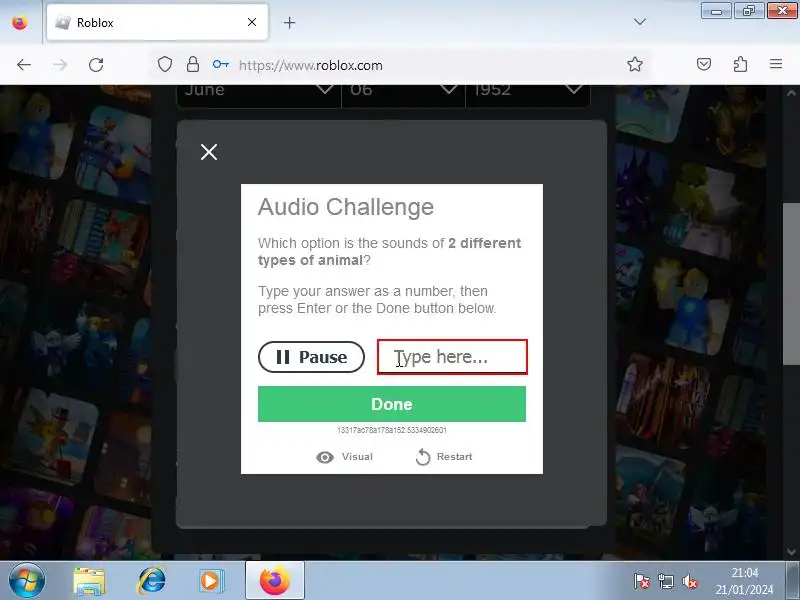This screenshot has height=600, width=800.
Task: Click the eye icon beside Visual
Action: pyautogui.click(x=325, y=457)
